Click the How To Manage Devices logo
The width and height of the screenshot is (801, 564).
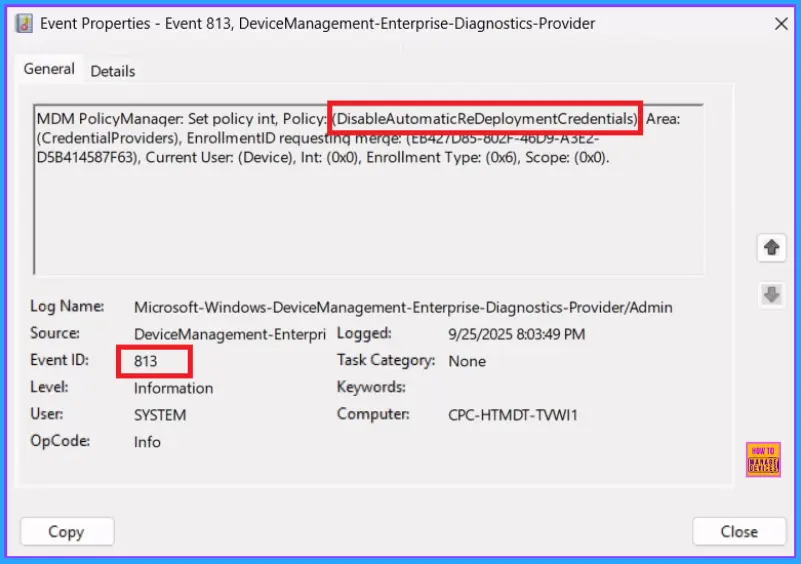[762, 459]
